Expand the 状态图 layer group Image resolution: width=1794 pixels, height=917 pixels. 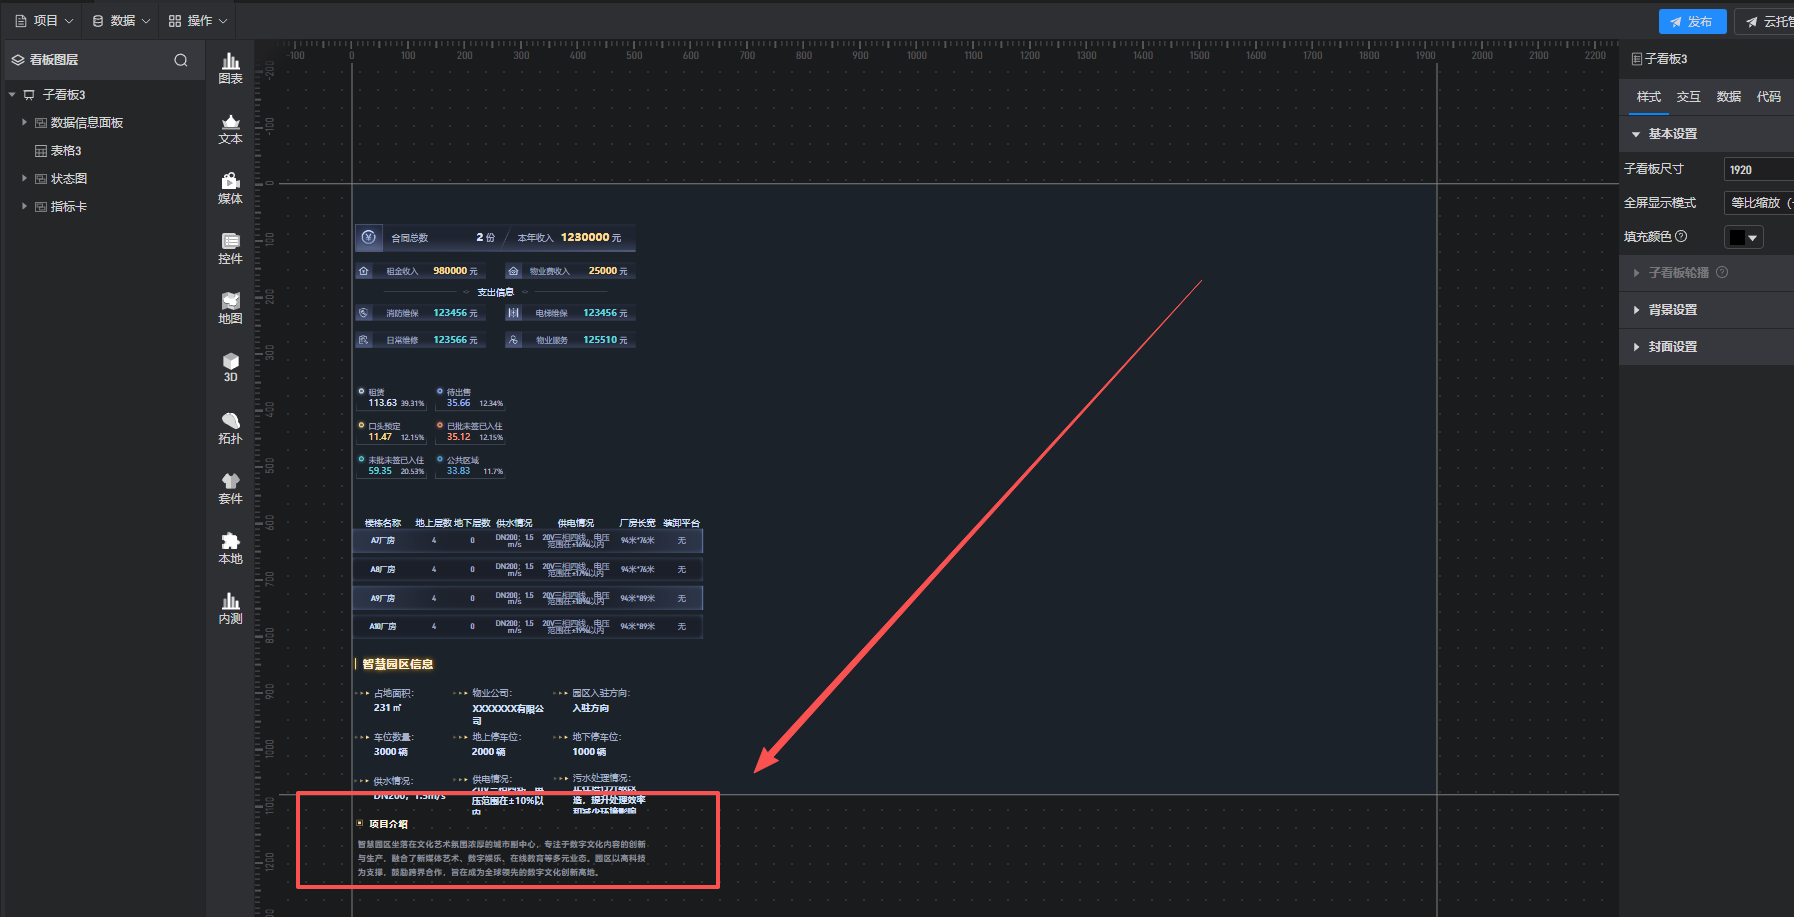[x=24, y=178]
